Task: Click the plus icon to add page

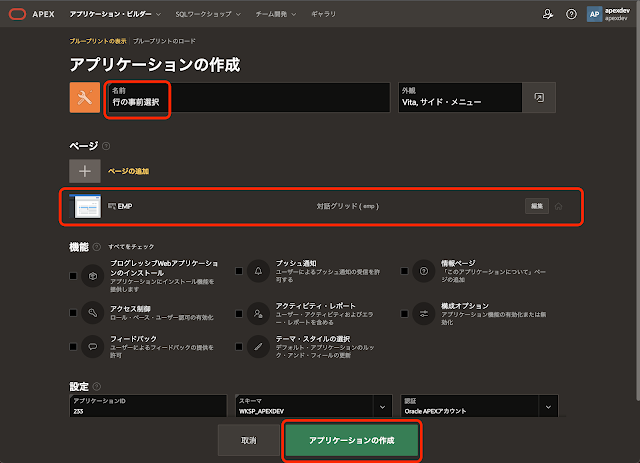Action: [85, 171]
